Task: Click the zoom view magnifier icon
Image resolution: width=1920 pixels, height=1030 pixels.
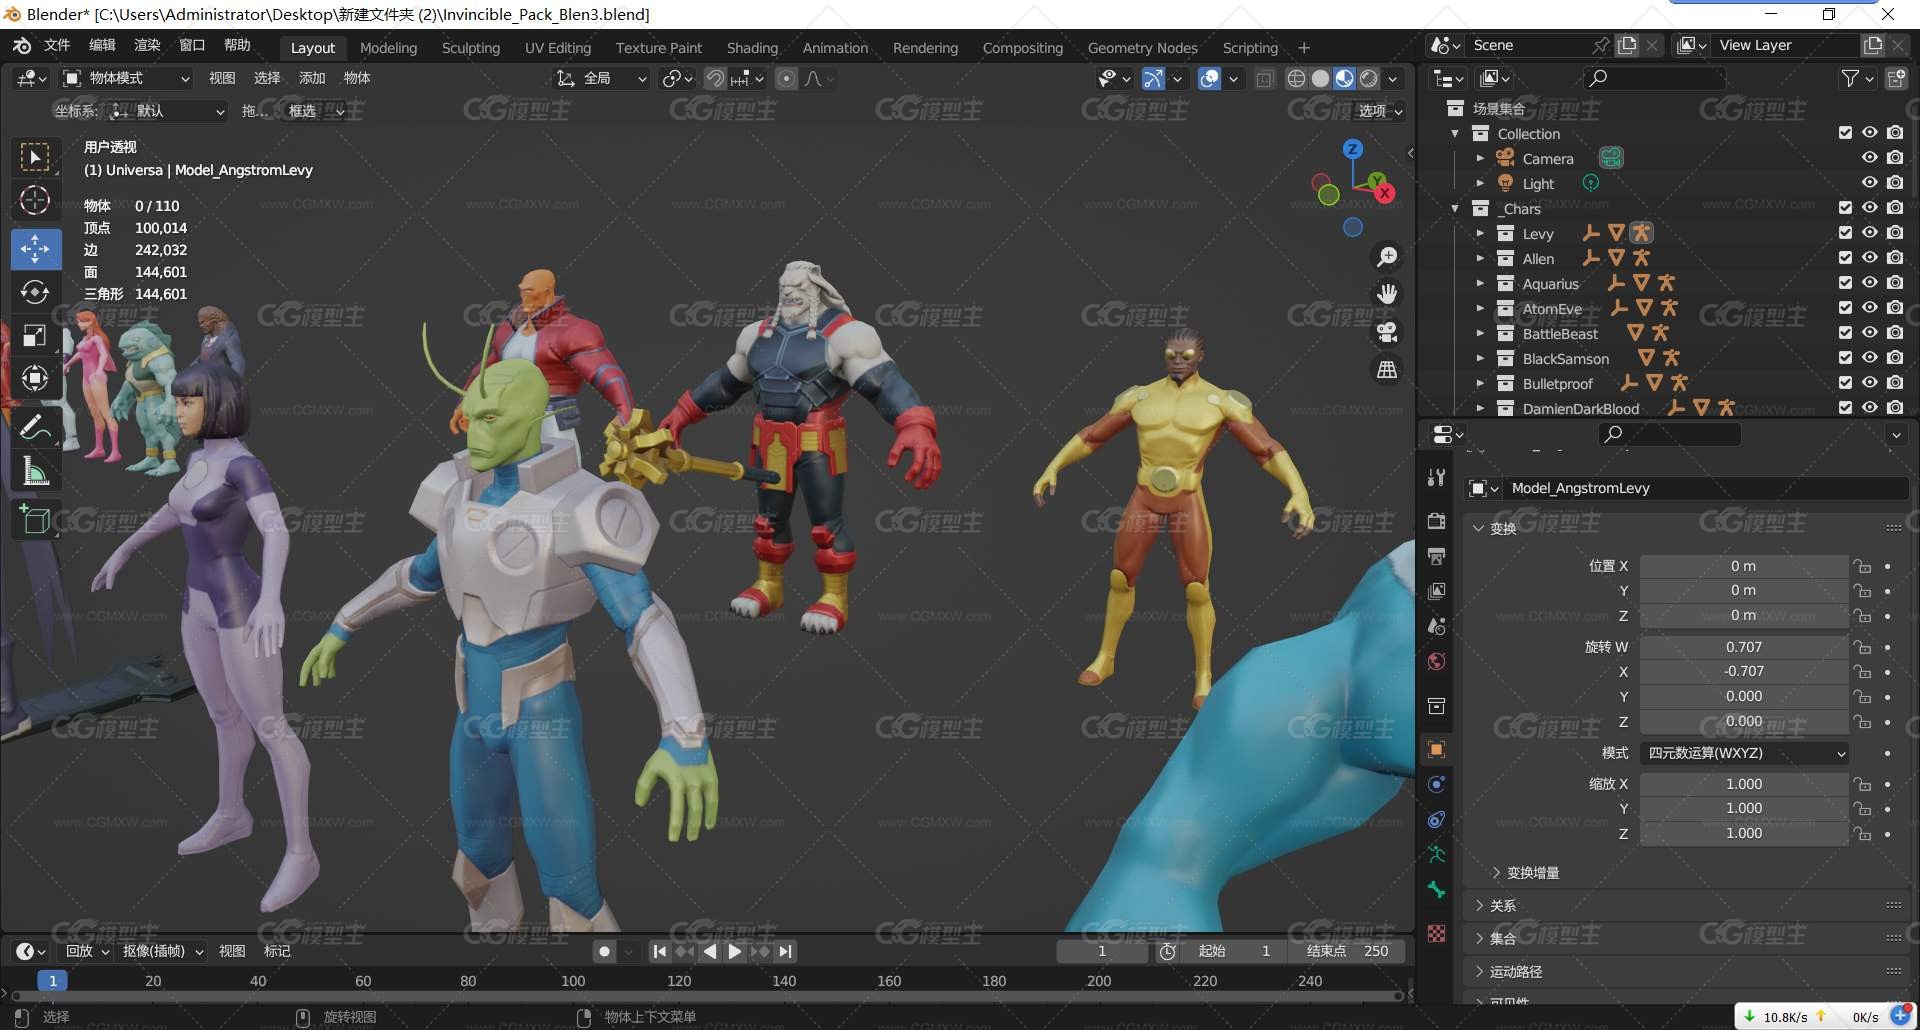Action: pos(1387,257)
